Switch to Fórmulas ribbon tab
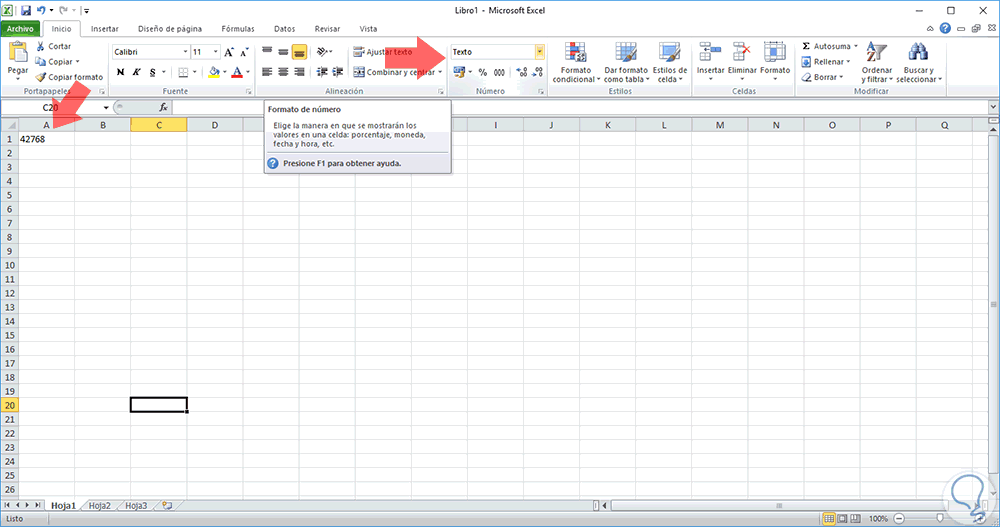 (x=238, y=29)
